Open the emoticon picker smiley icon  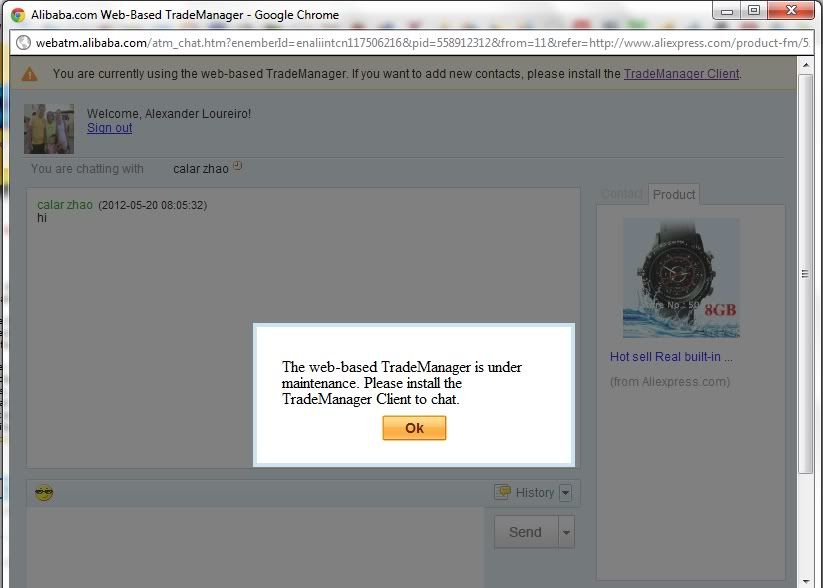click(x=44, y=492)
